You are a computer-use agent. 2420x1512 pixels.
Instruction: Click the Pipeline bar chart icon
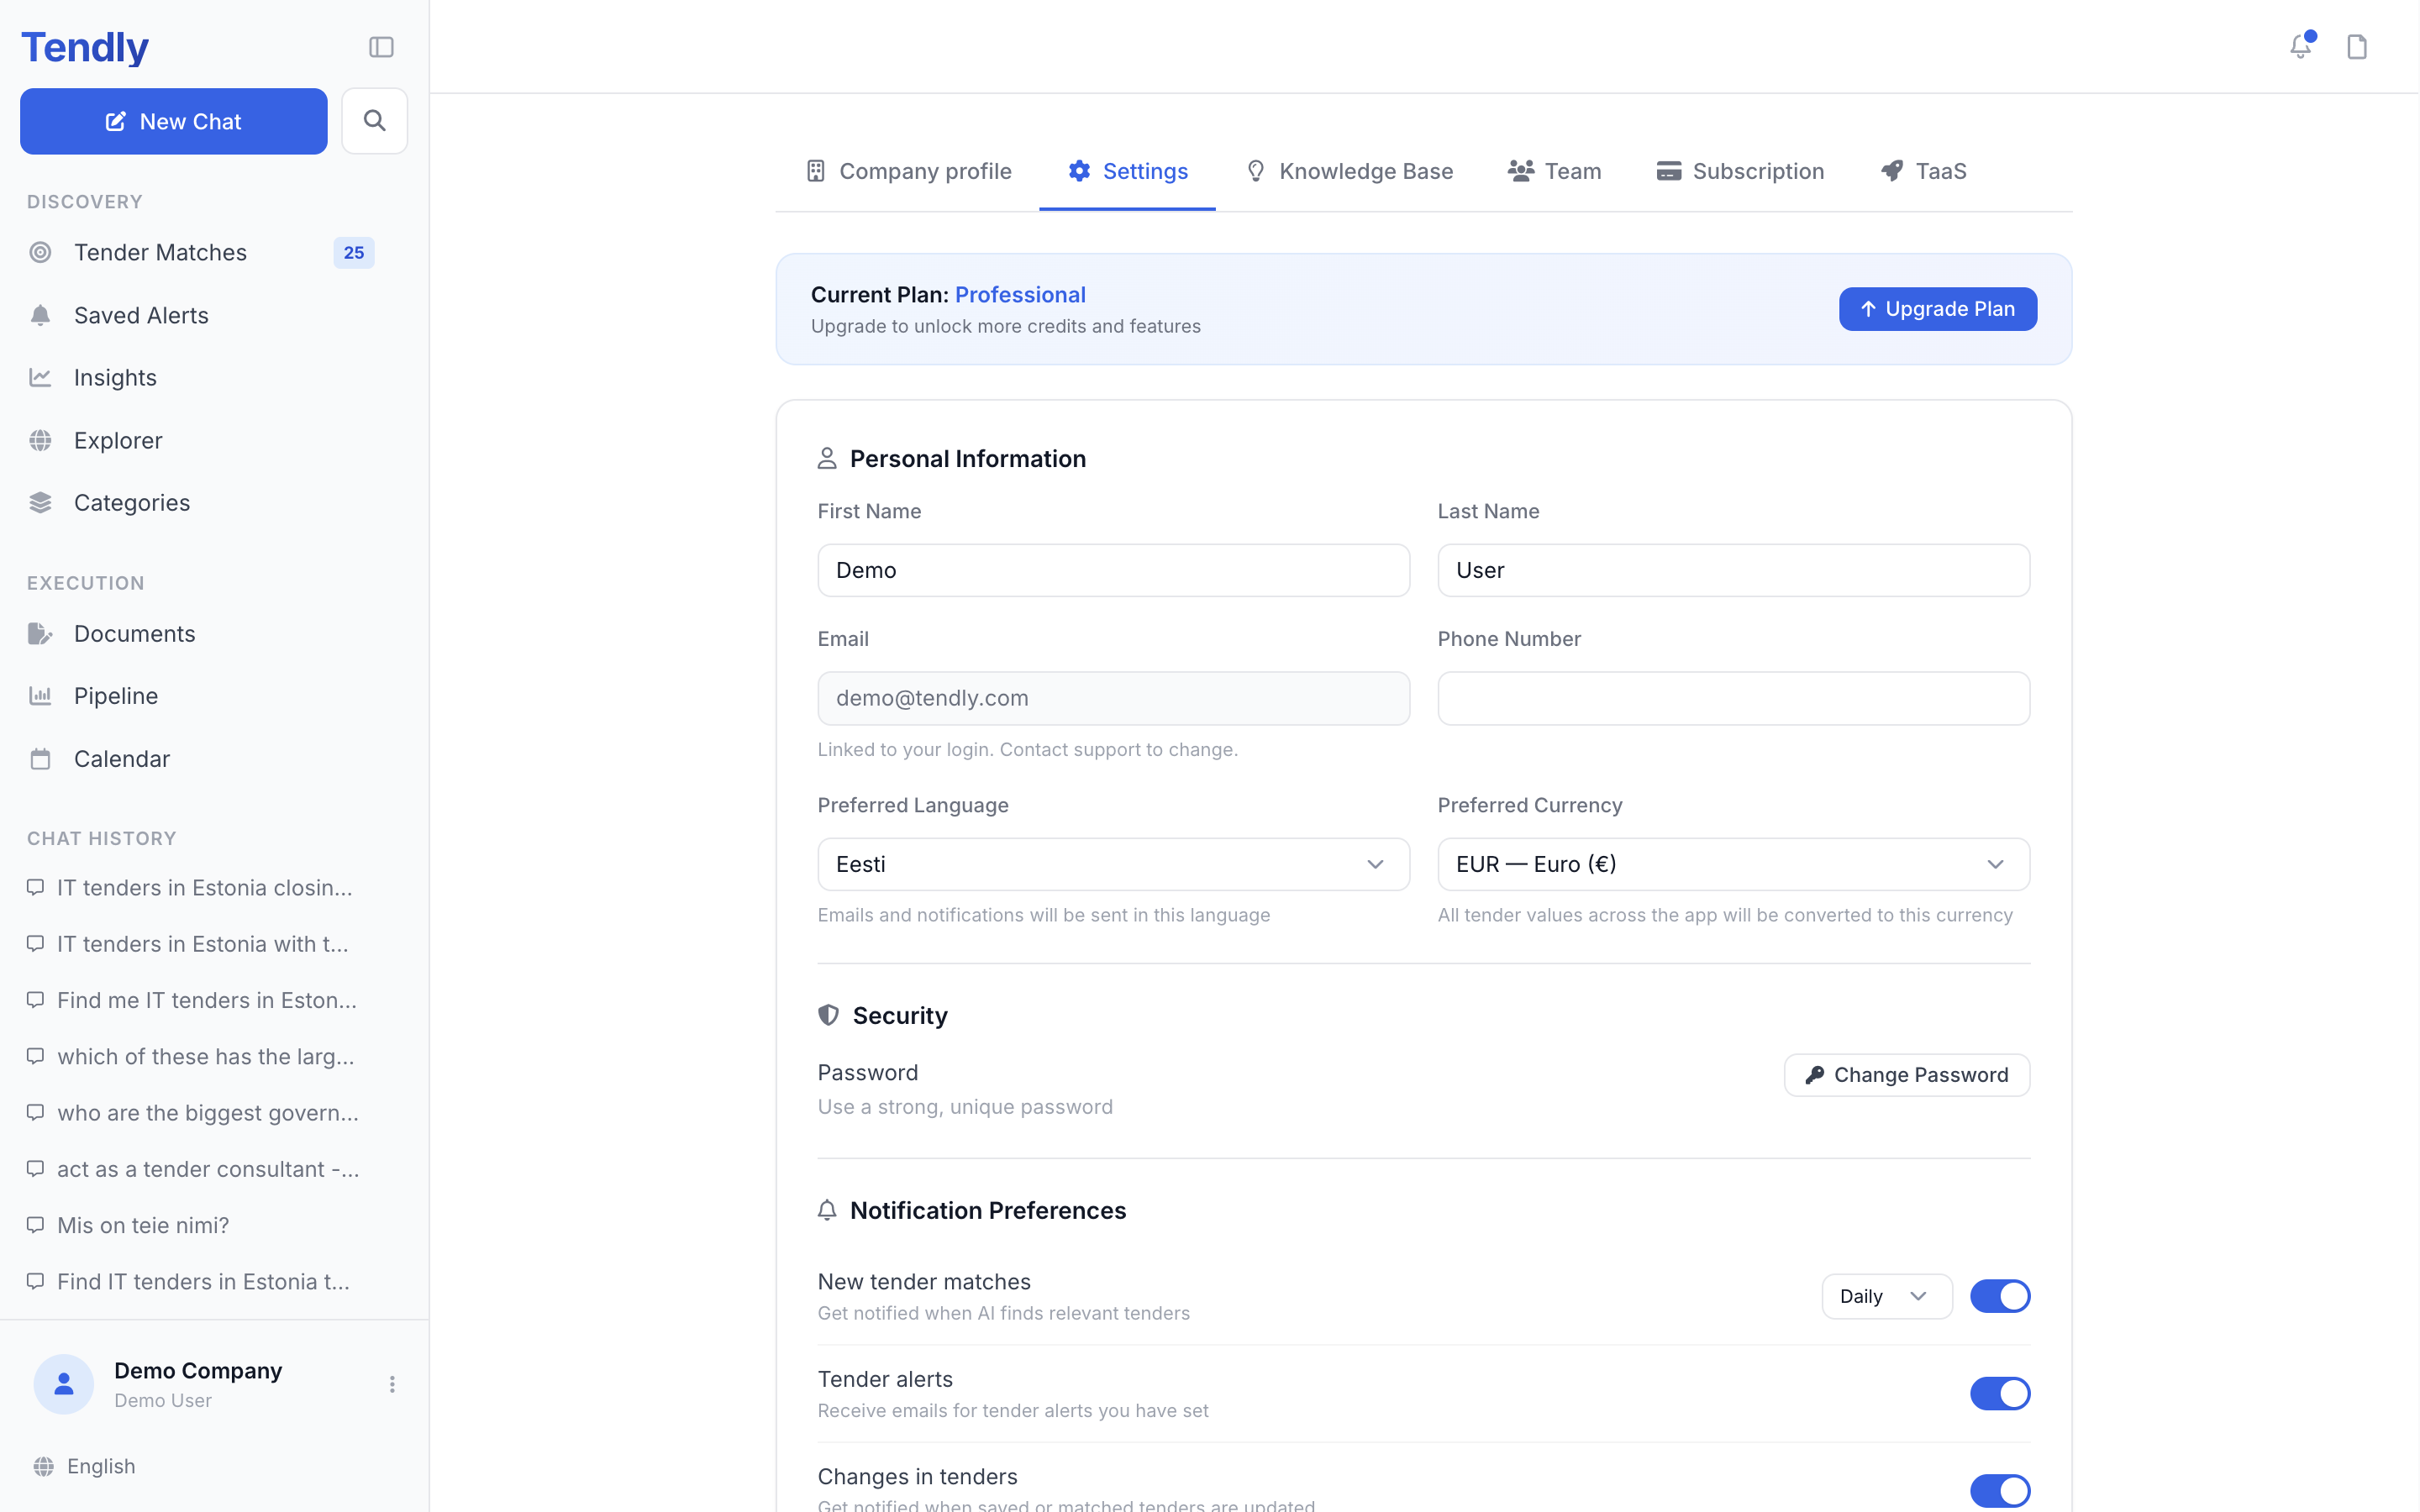point(40,696)
